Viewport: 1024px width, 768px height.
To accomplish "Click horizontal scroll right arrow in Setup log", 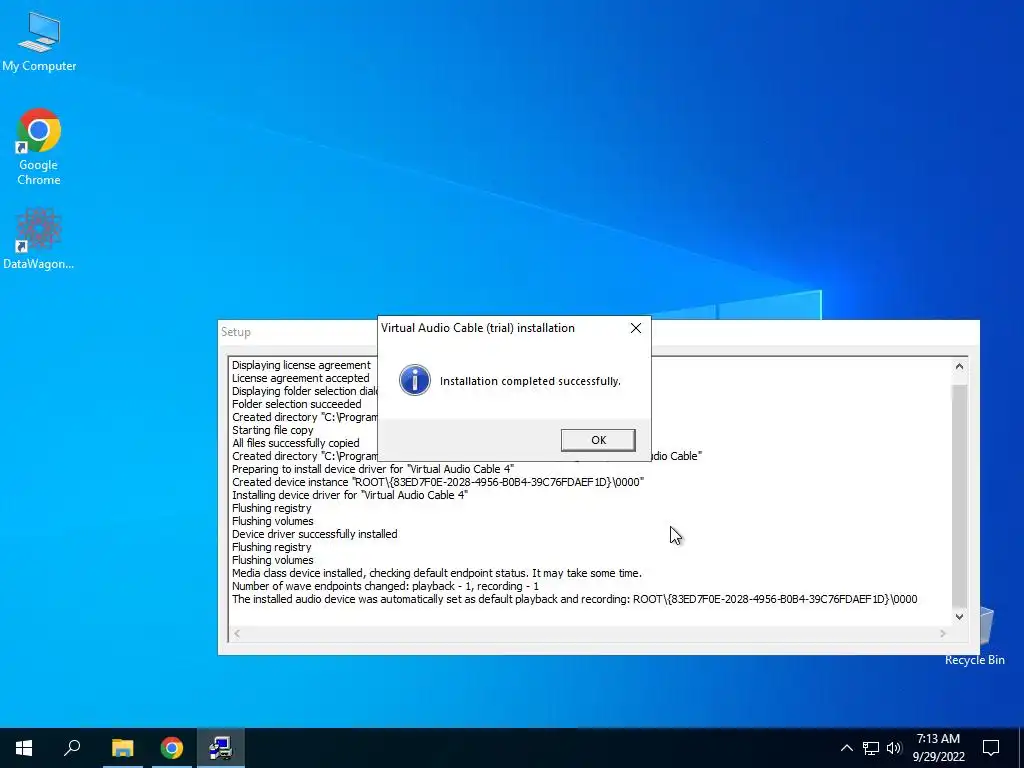I will point(942,633).
